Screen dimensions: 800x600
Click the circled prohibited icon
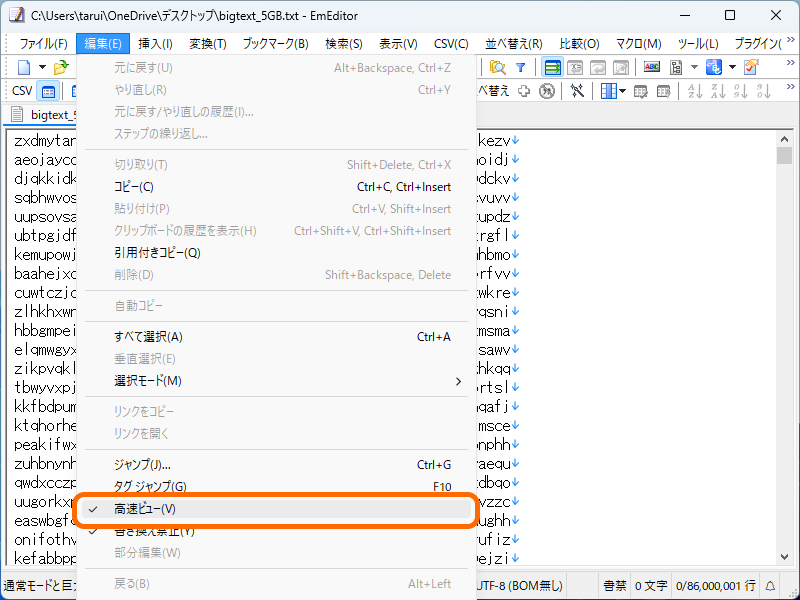pyautogui.click(x=546, y=91)
